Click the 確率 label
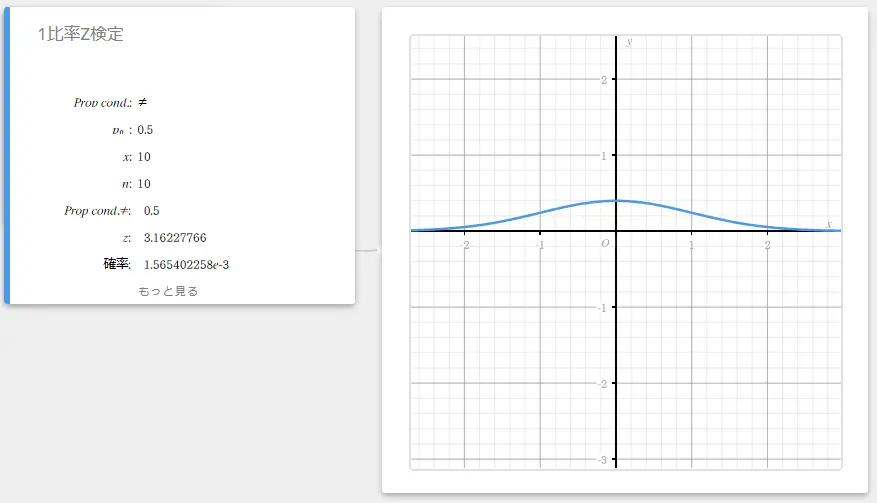Viewport: 877px width, 503px height. coord(116,264)
